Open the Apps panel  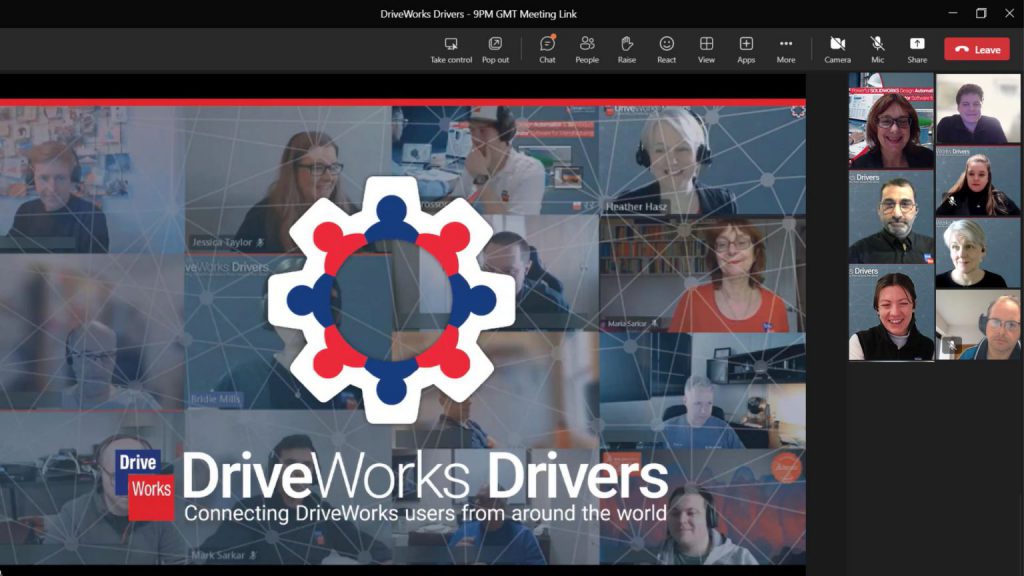[x=746, y=50]
